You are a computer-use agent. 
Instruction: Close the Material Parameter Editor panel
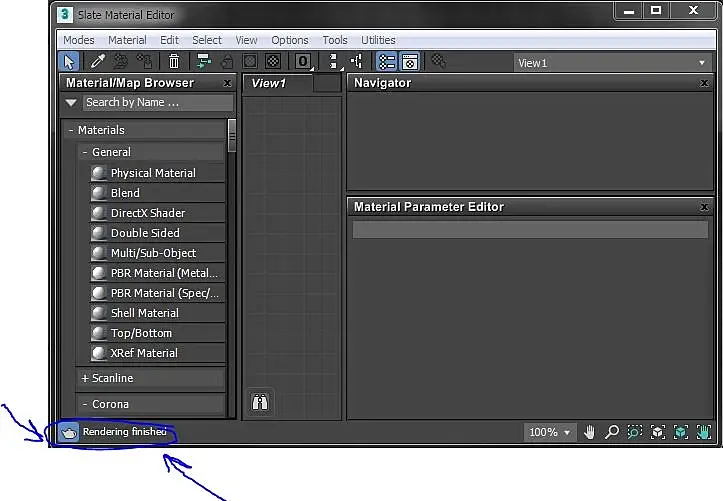[704, 207]
